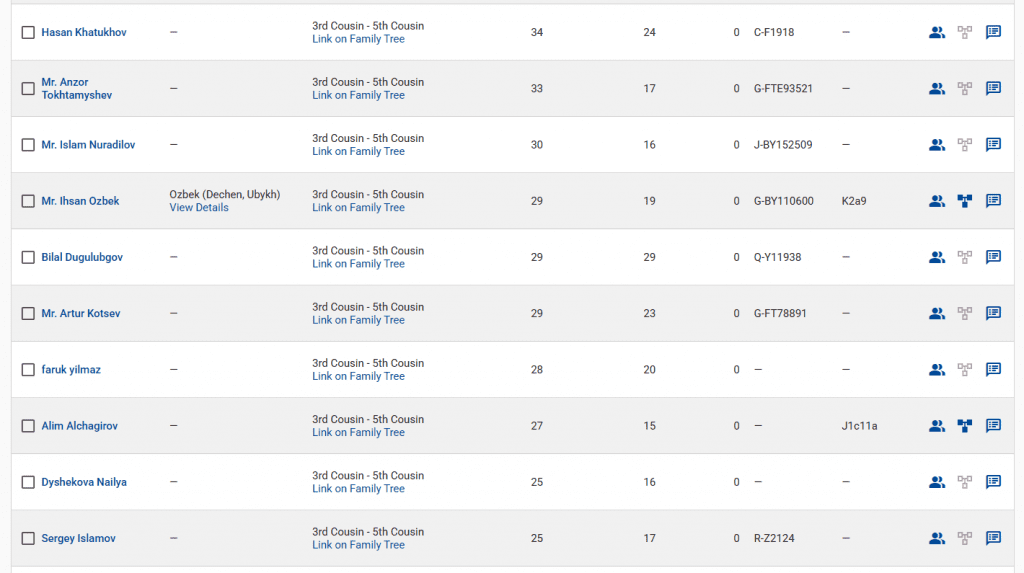Check the box beside Sergey Islamov
Screen dimensions: 1024x573
coord(28,539)
